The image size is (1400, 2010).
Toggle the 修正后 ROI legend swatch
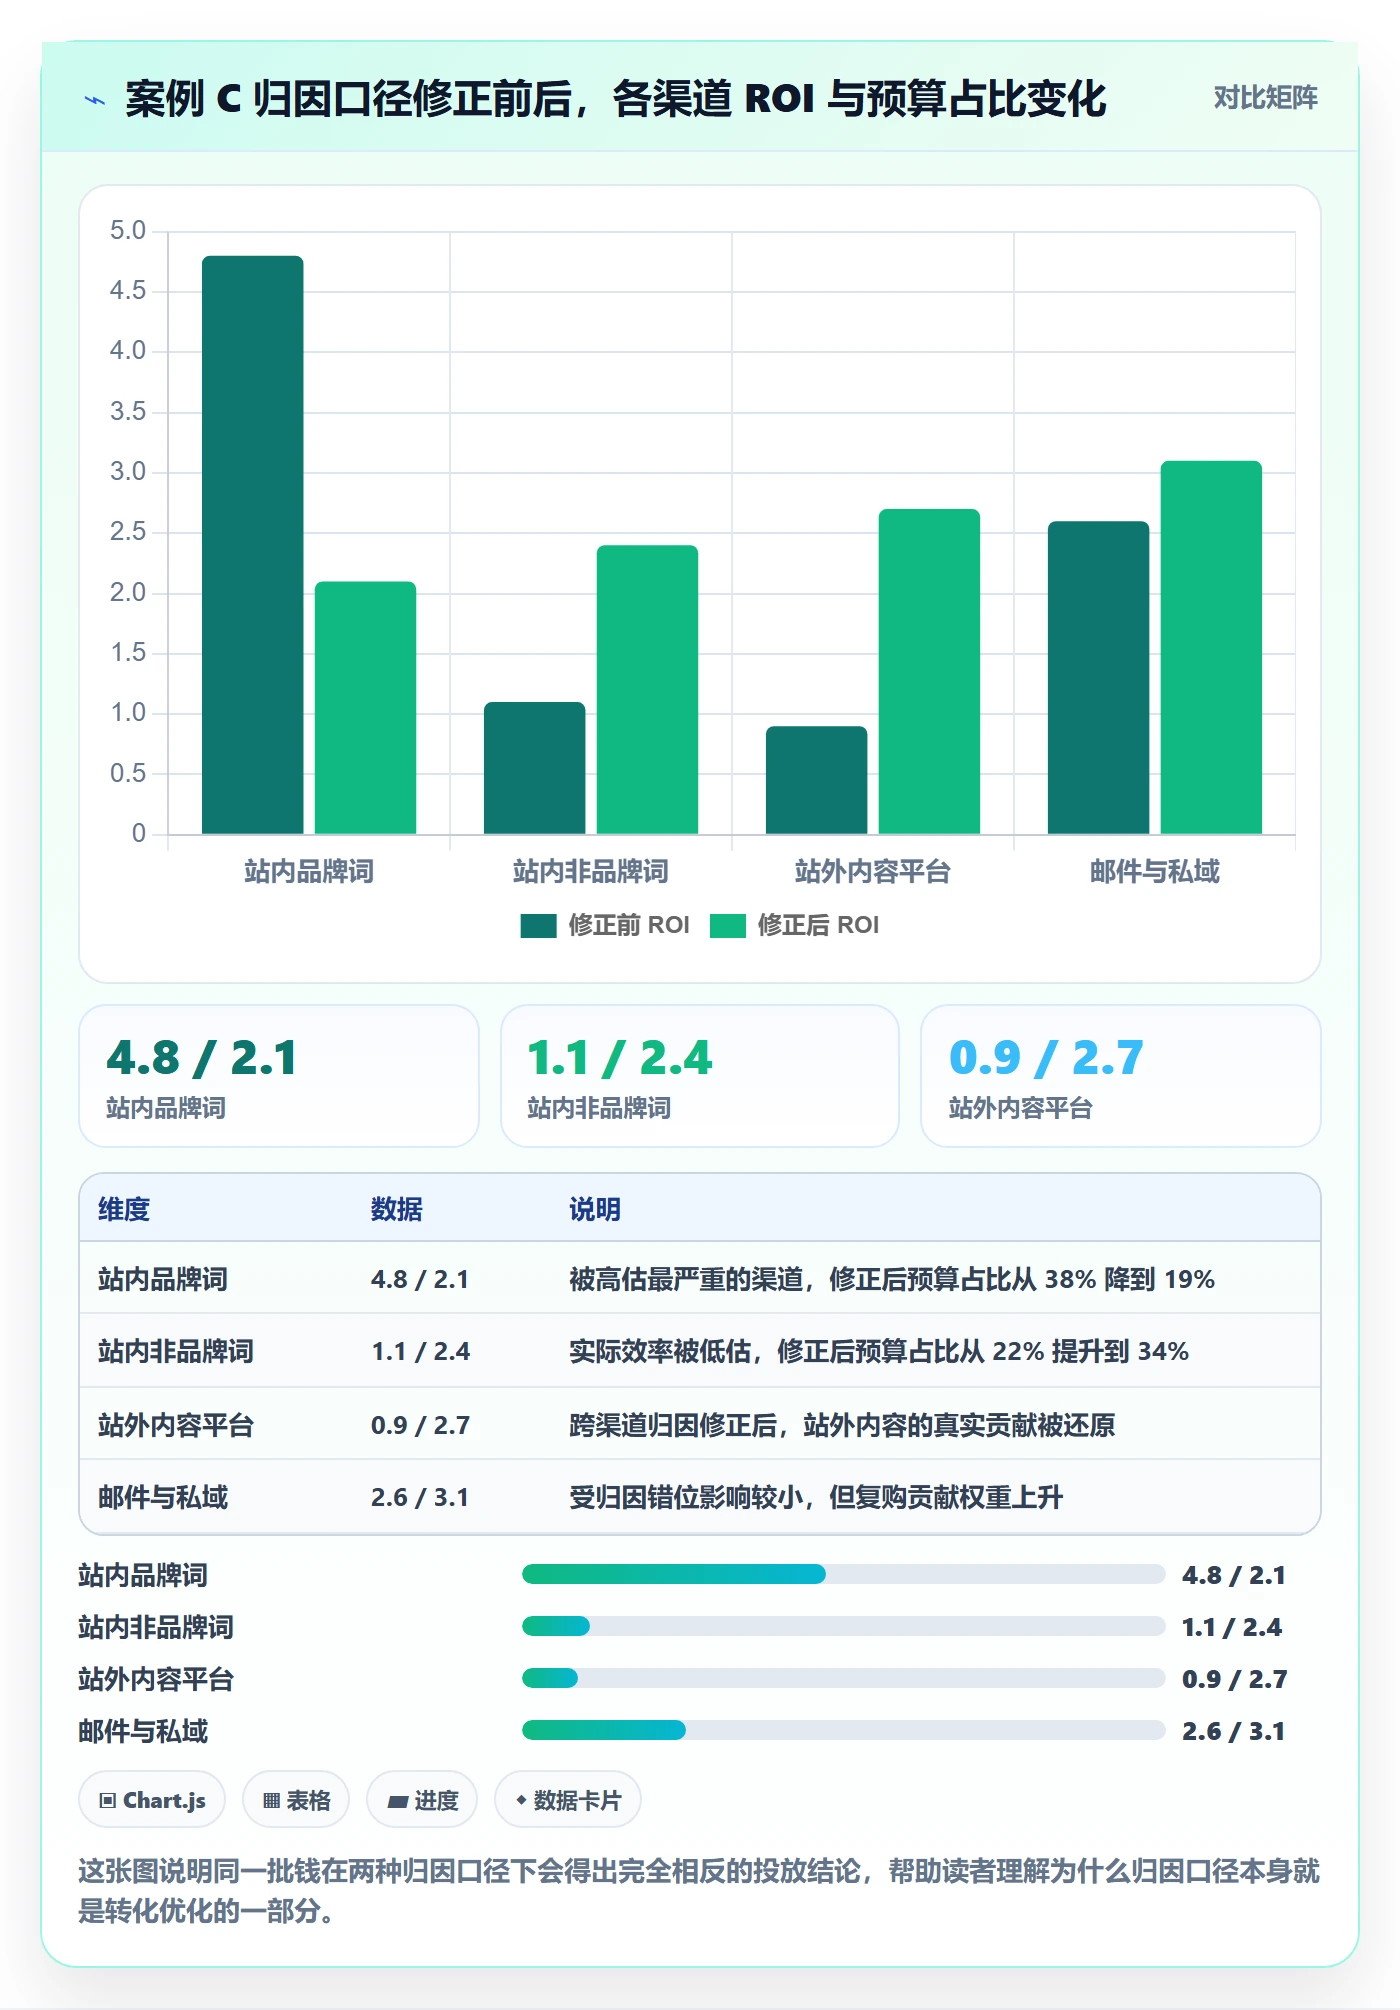click(727, 926)
